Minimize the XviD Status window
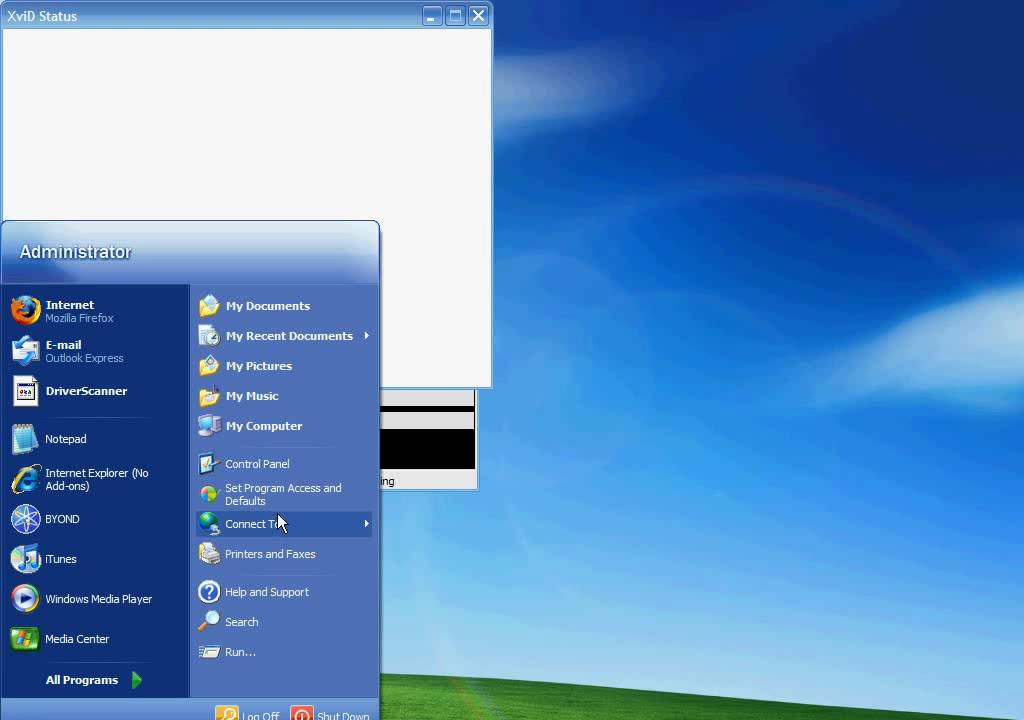 [432, 16]
